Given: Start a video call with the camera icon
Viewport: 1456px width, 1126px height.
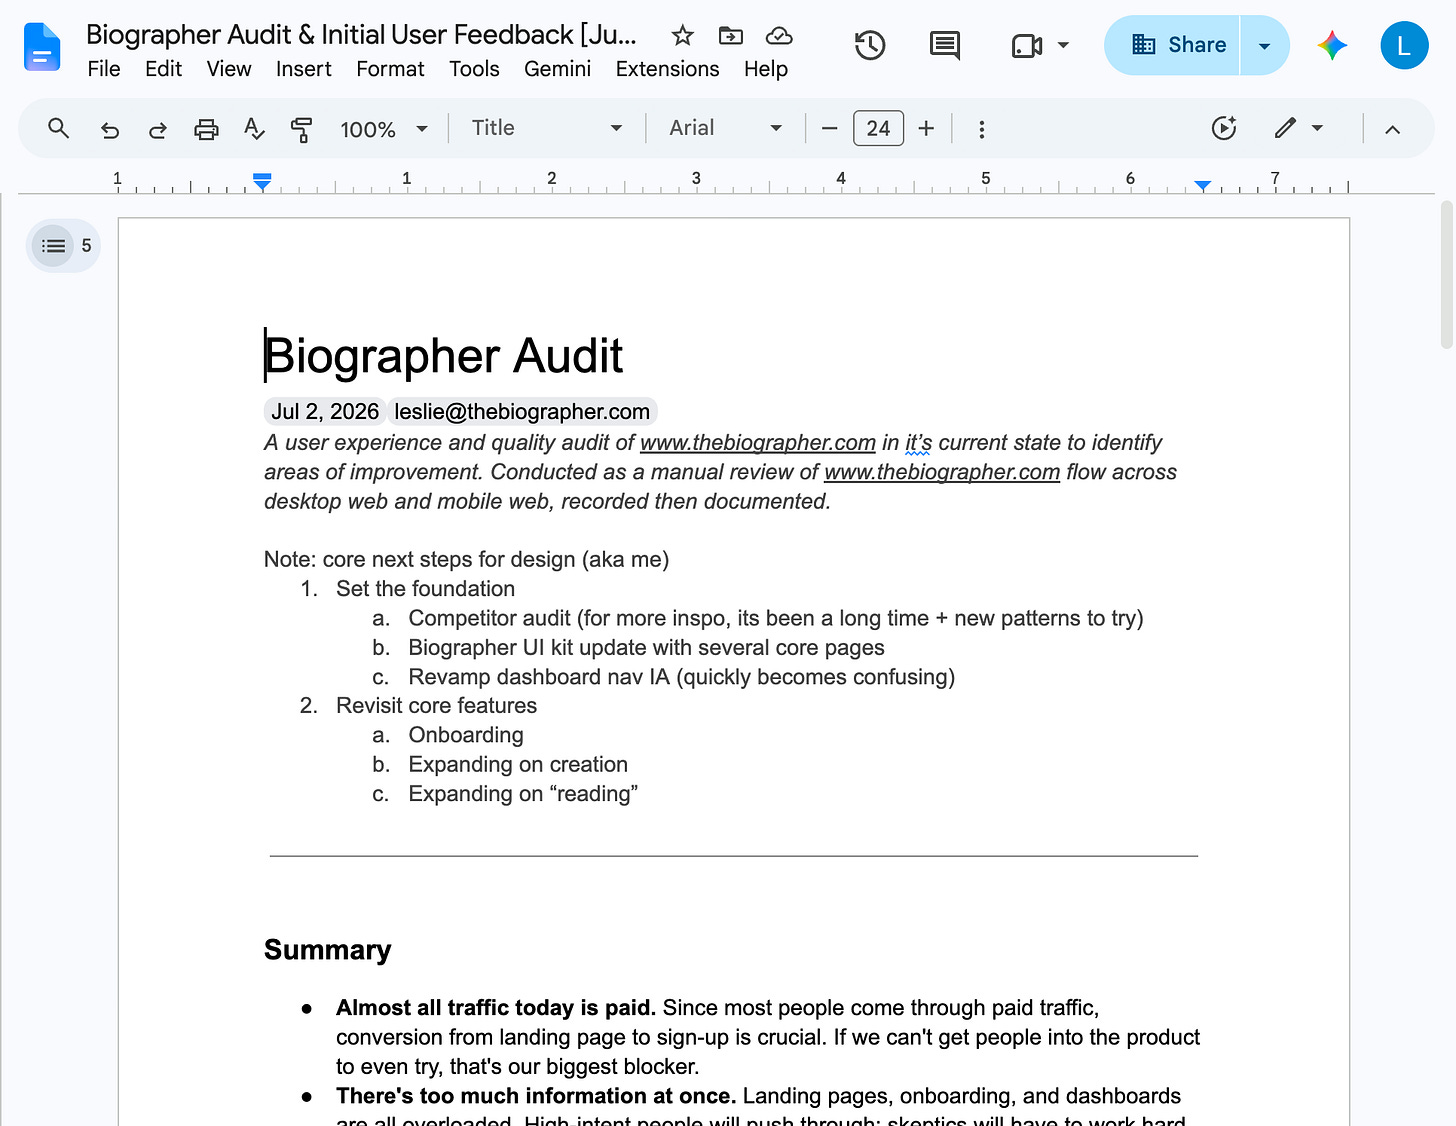Looking at the screenshot, I should (x=1027, y=46).
